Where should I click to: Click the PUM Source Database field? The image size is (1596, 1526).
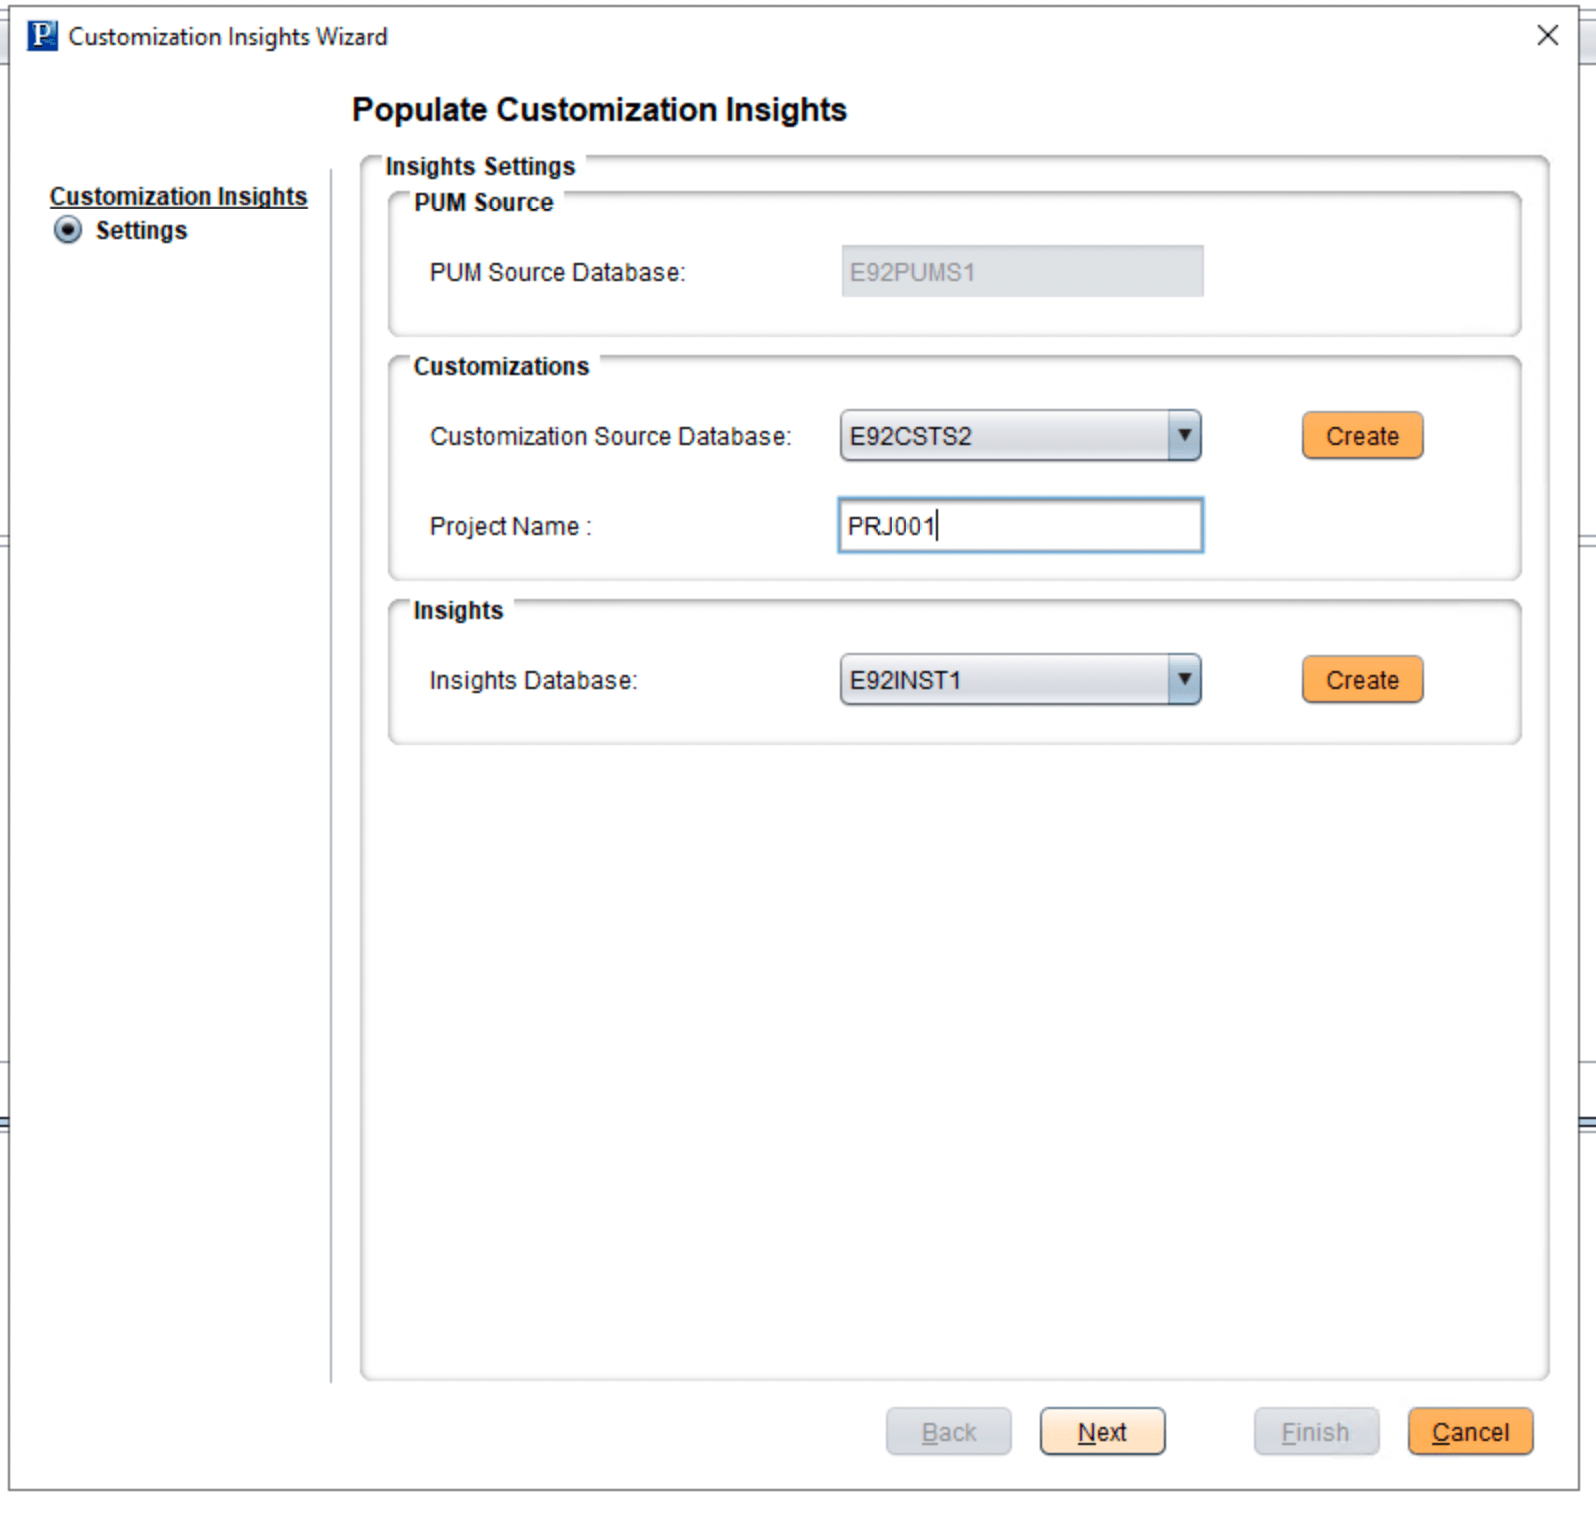click(1021, 270)
